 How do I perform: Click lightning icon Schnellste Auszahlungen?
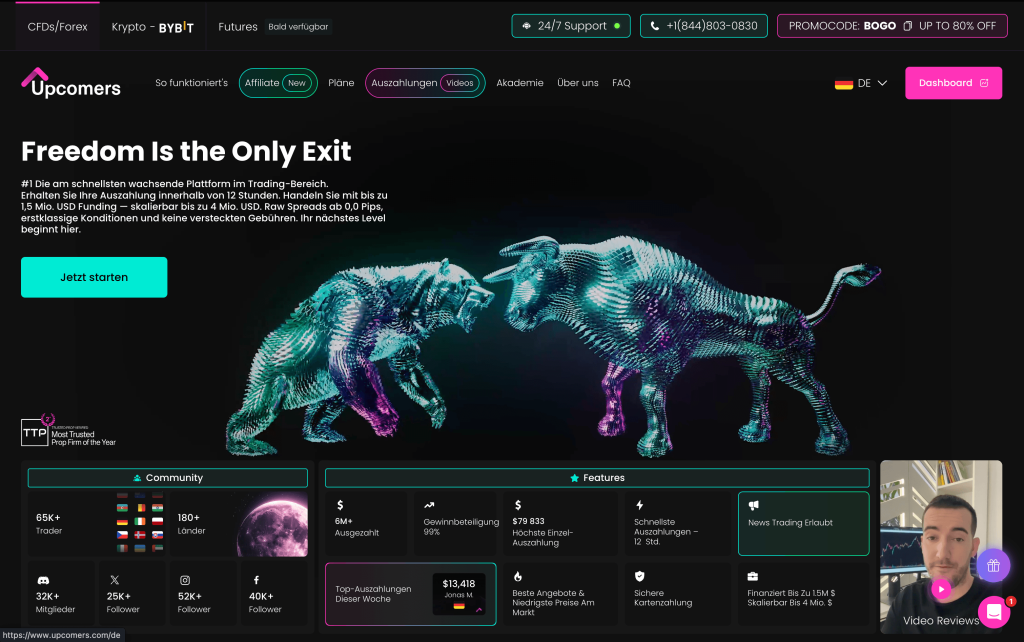[640, 505]
